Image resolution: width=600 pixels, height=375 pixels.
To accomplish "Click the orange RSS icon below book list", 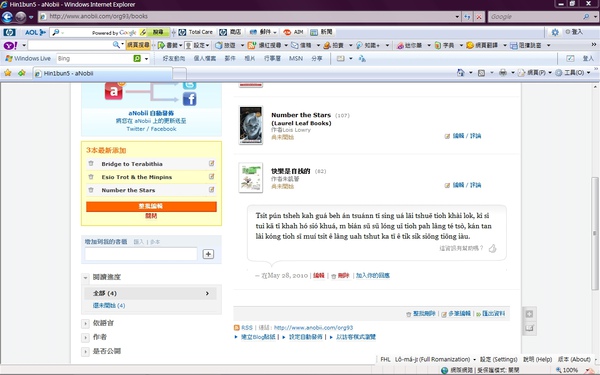I will point(237,328).
